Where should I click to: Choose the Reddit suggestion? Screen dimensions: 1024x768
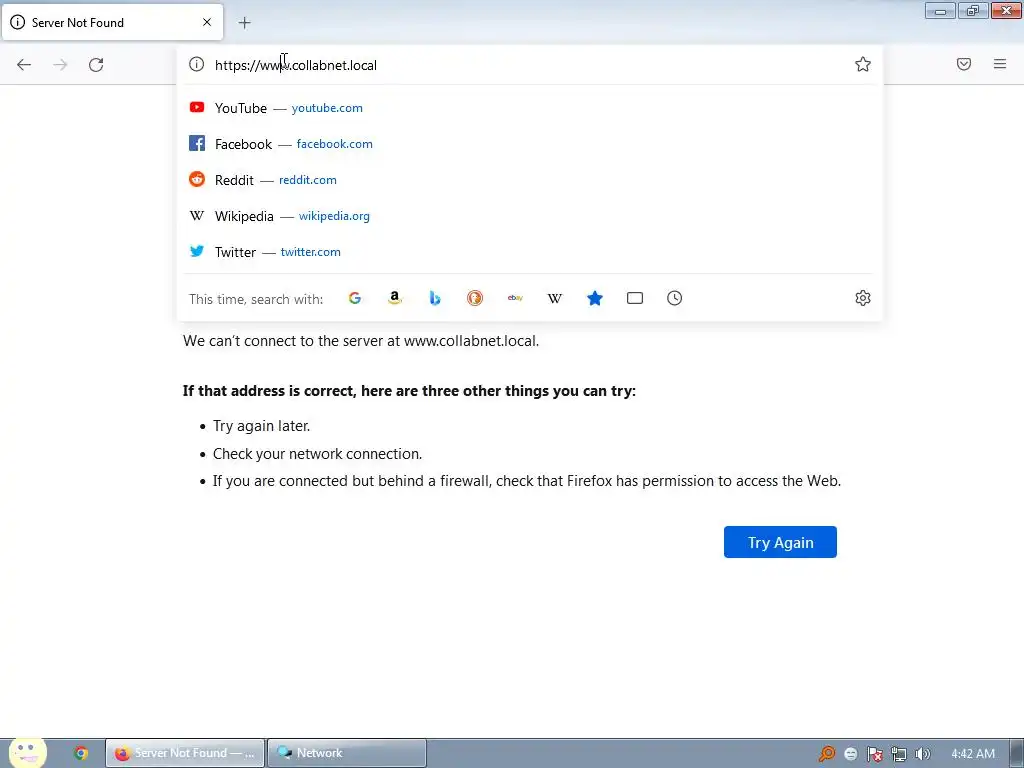point(530,180)
